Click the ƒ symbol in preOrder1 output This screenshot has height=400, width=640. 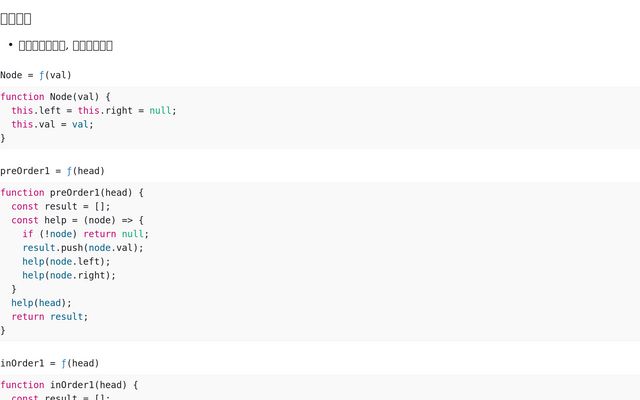70,171
